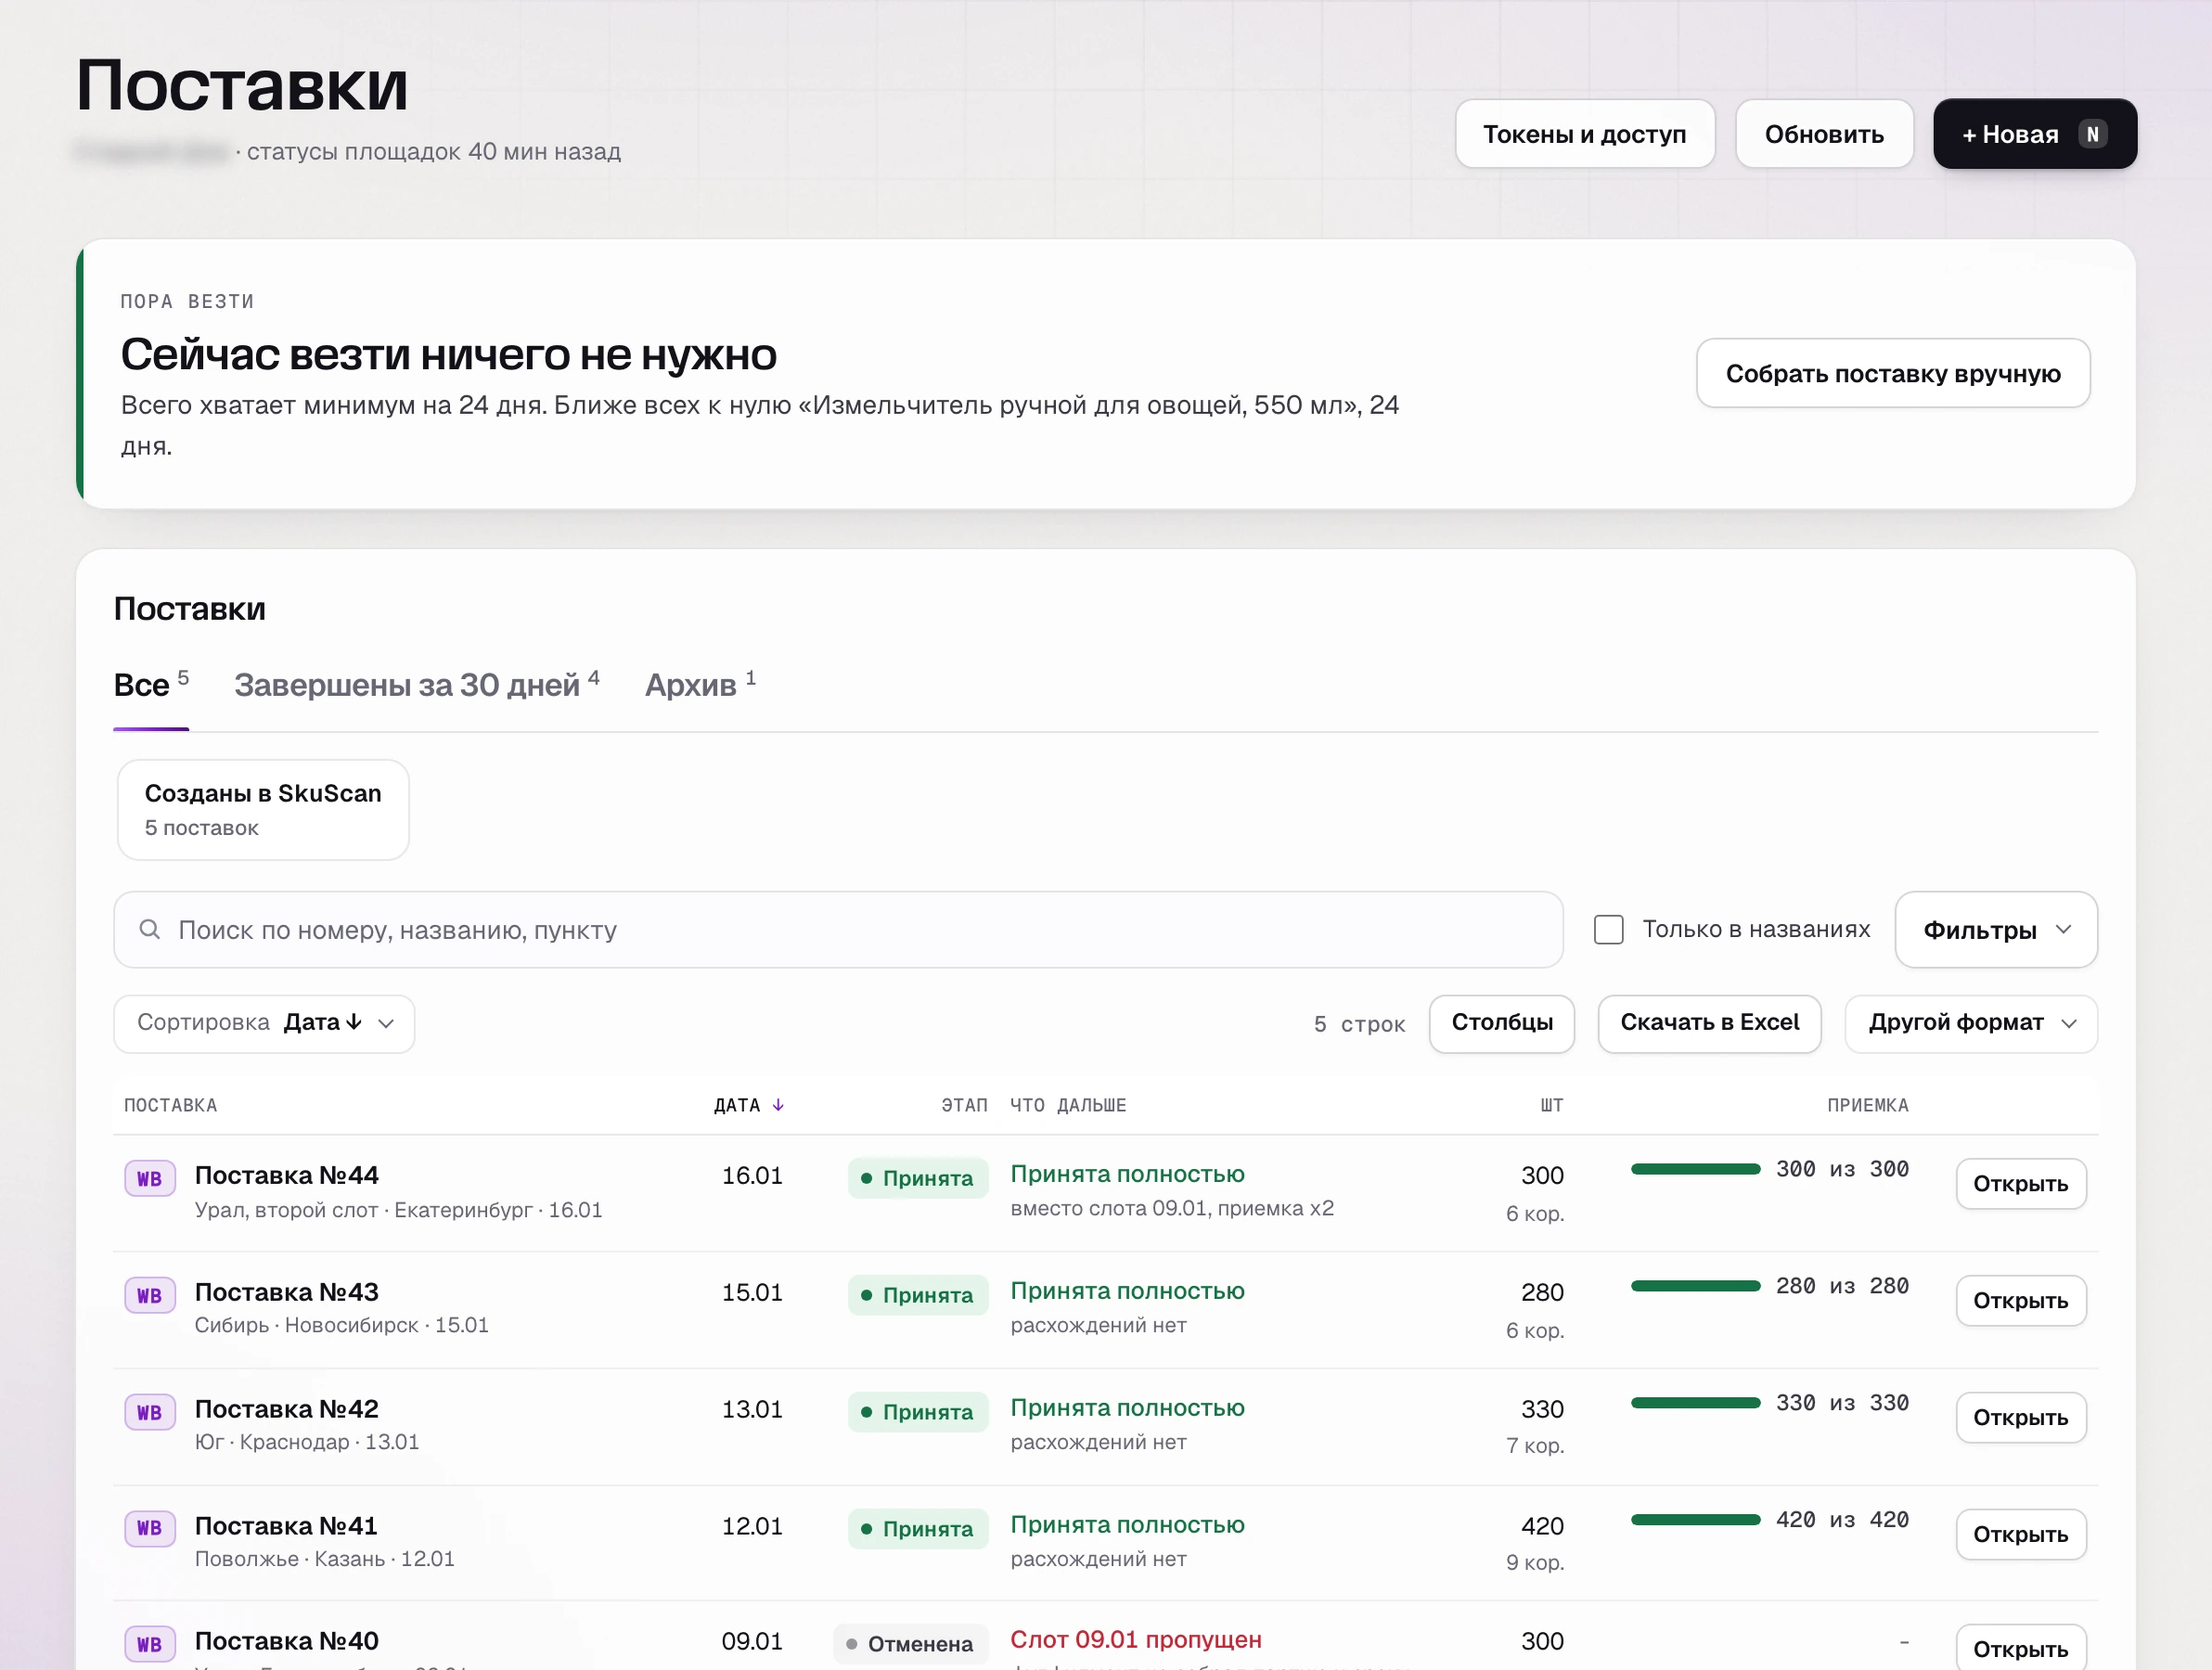2212x1670 pixels.
Task: Open the Сортировка Дата dropdown
Action: tap(264, 1023)
